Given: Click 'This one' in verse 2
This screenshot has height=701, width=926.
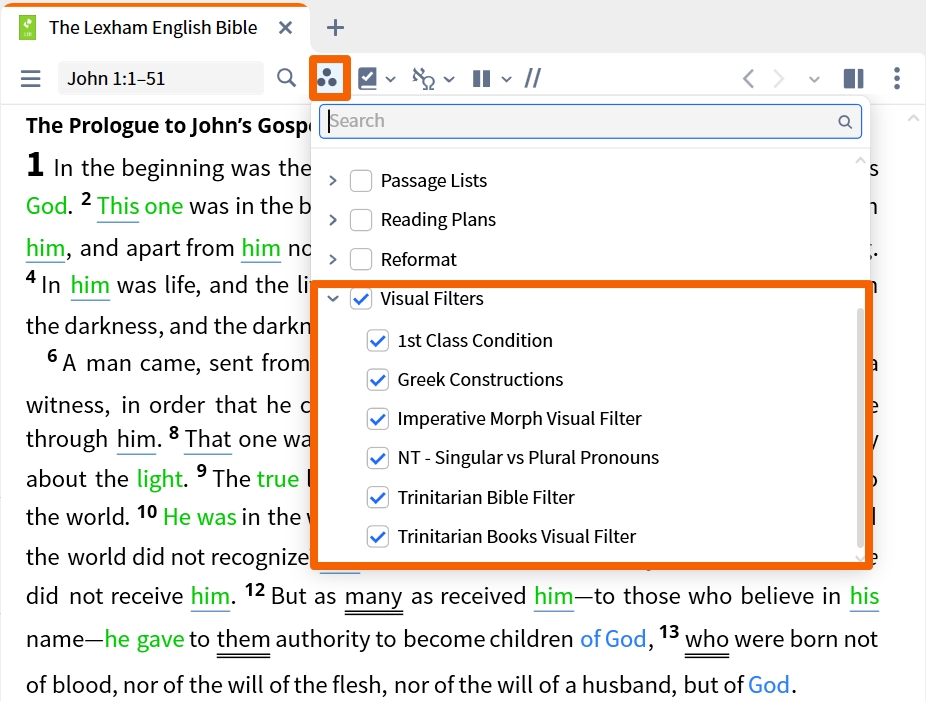Looking at the screenshot, I should pos(140,206).
